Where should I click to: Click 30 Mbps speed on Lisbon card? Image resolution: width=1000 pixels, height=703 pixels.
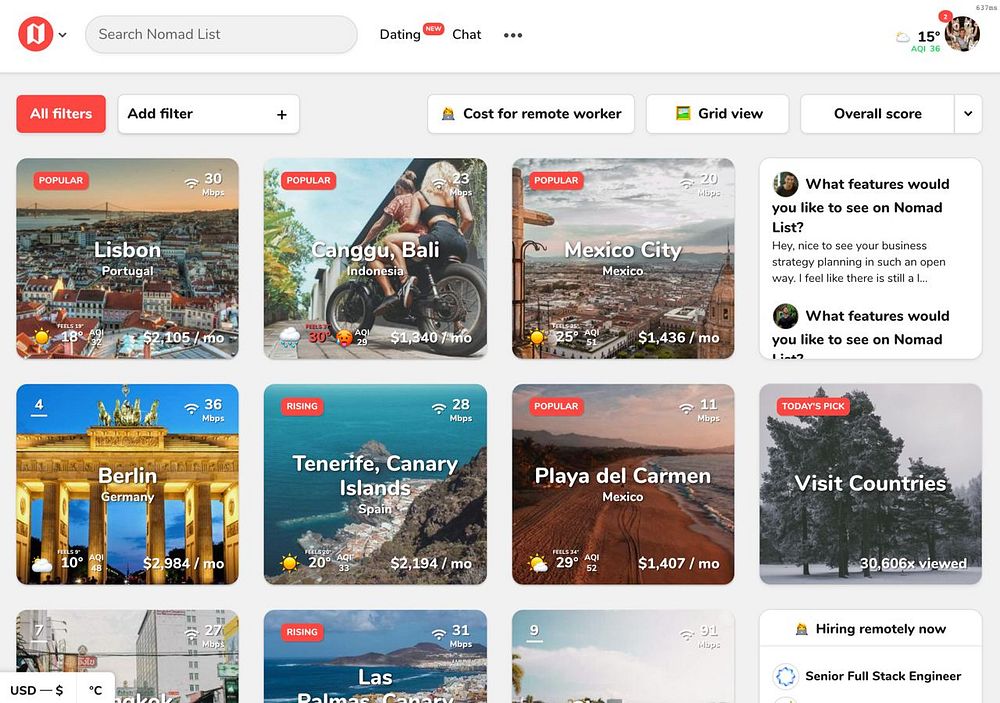[213, 184]
